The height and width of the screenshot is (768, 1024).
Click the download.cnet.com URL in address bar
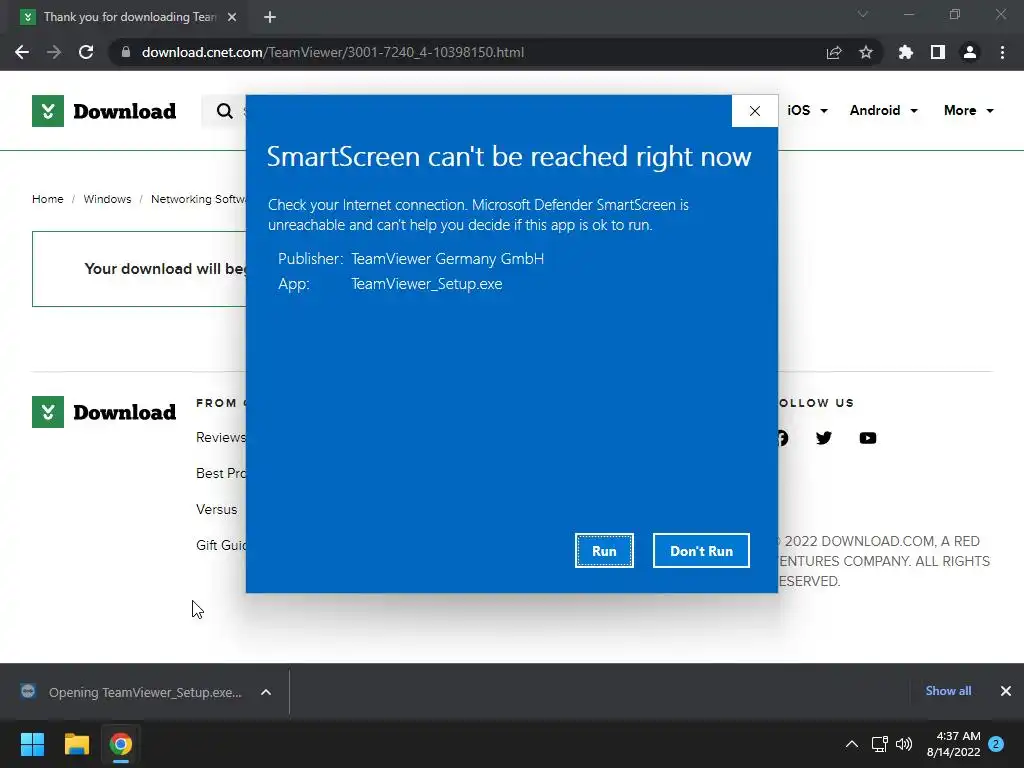pos(332,52)
